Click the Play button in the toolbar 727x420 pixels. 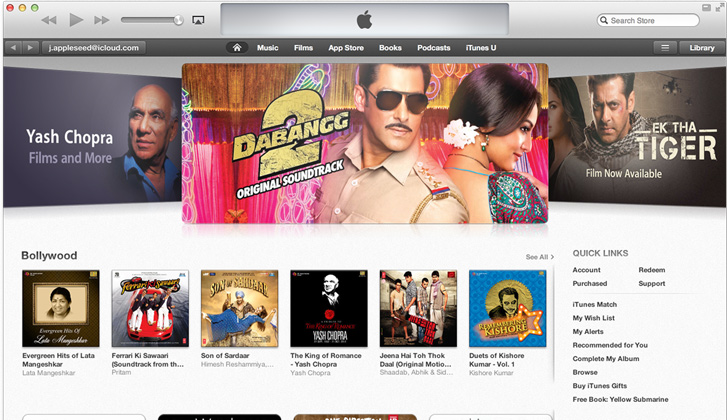(76, 20)
